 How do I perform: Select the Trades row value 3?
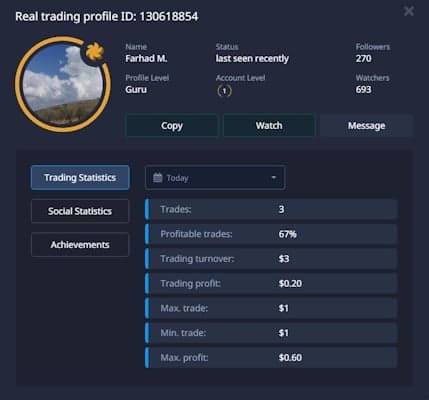pos(281,209)
